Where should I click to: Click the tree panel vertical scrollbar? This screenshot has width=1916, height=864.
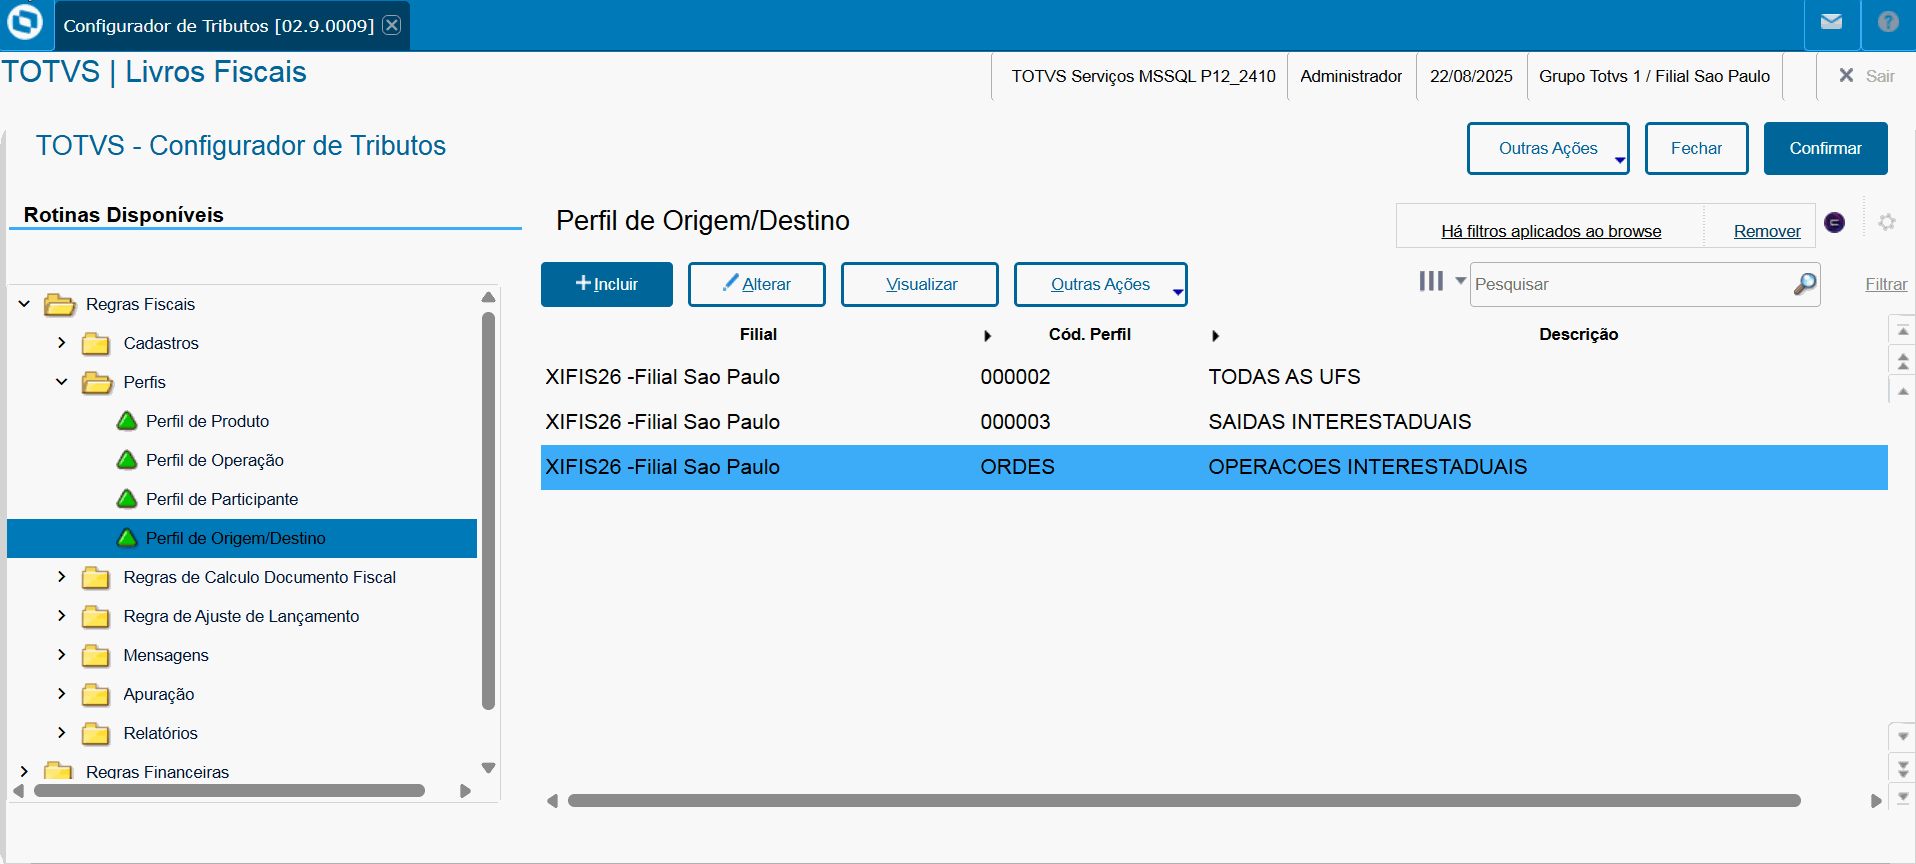(488, 511)
